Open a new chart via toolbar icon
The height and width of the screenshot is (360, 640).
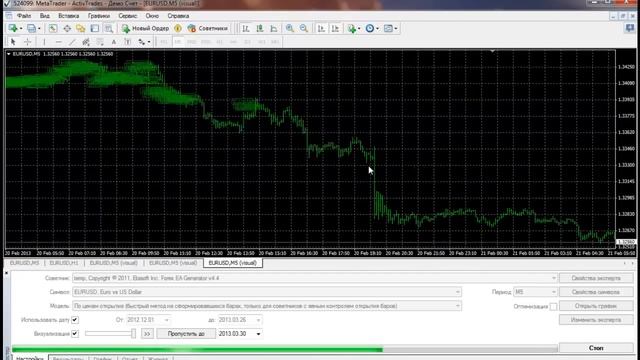coord(13,28)
